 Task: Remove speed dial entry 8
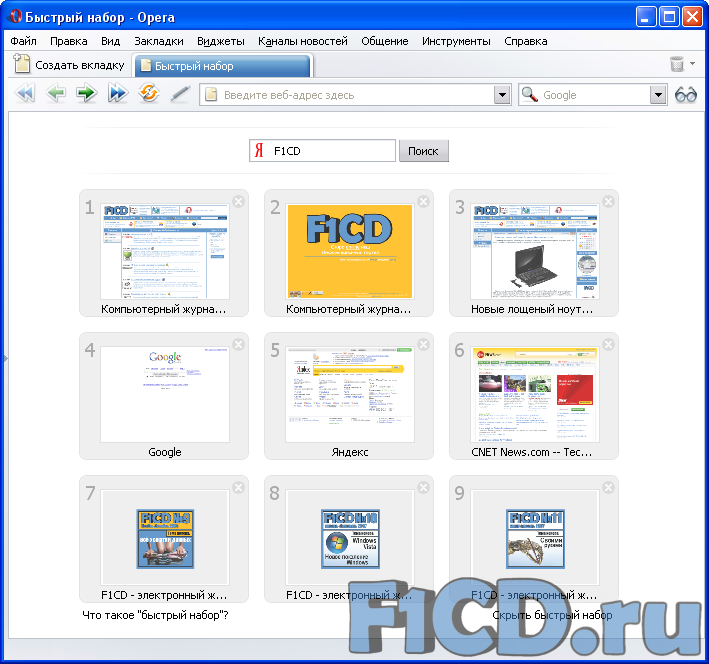click(x=423, y=487)
